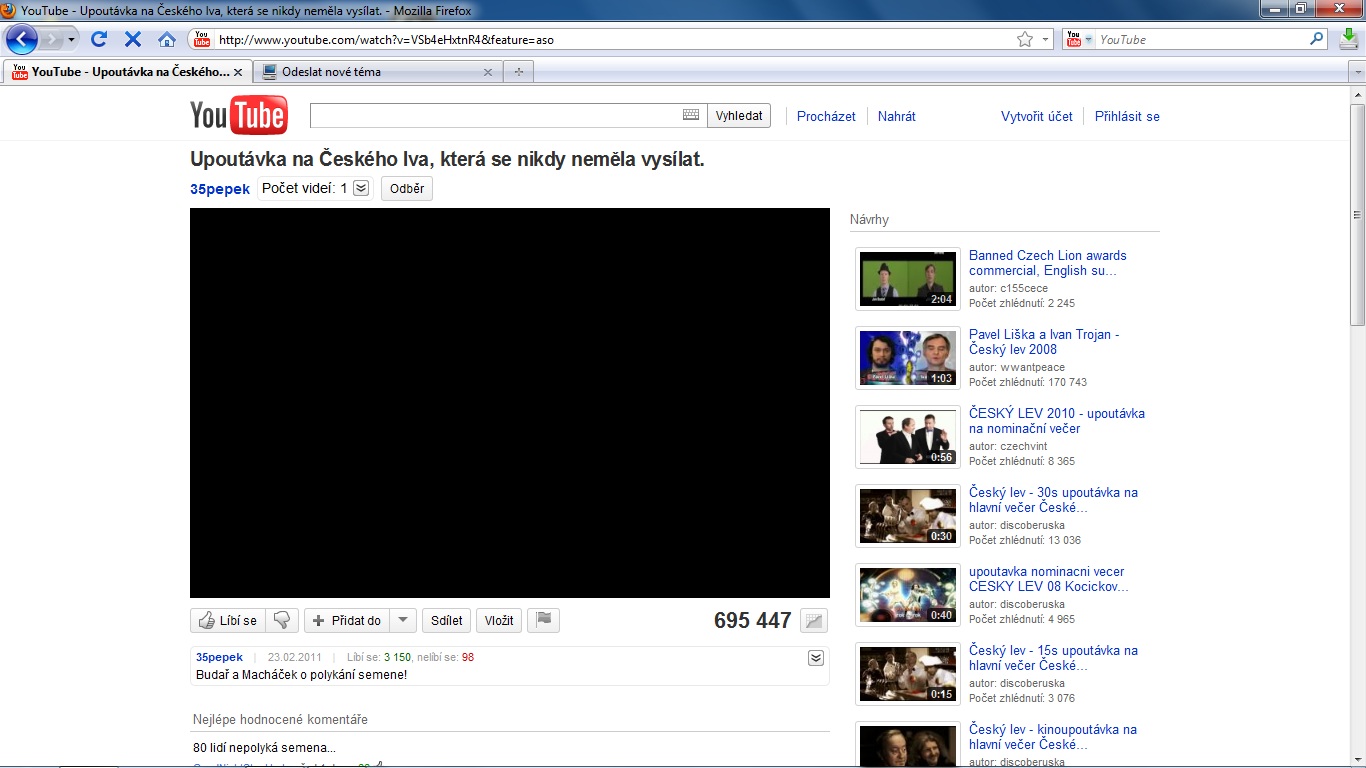Go back using the browser back arrow

[x=22, y=40]
